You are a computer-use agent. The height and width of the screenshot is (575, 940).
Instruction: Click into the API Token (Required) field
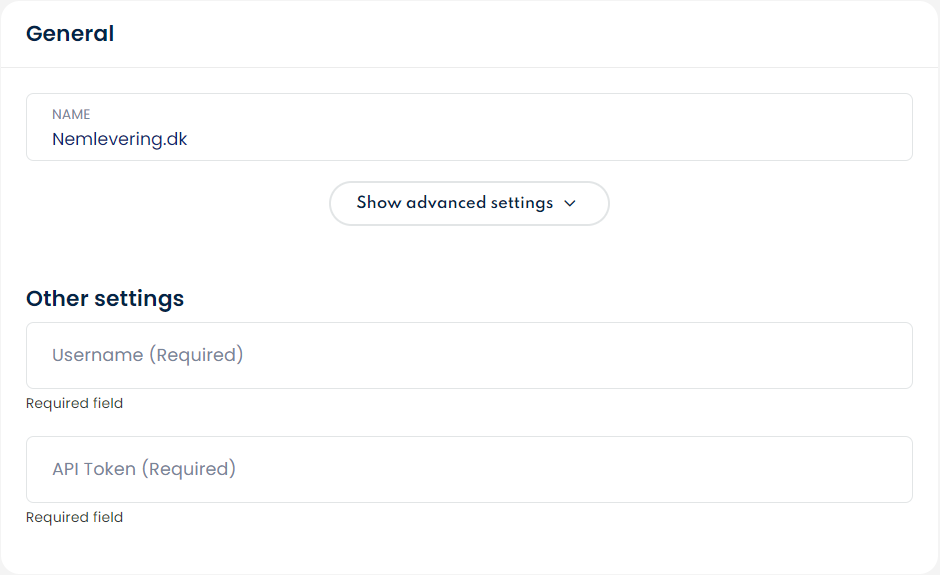(x=469, y=469)
